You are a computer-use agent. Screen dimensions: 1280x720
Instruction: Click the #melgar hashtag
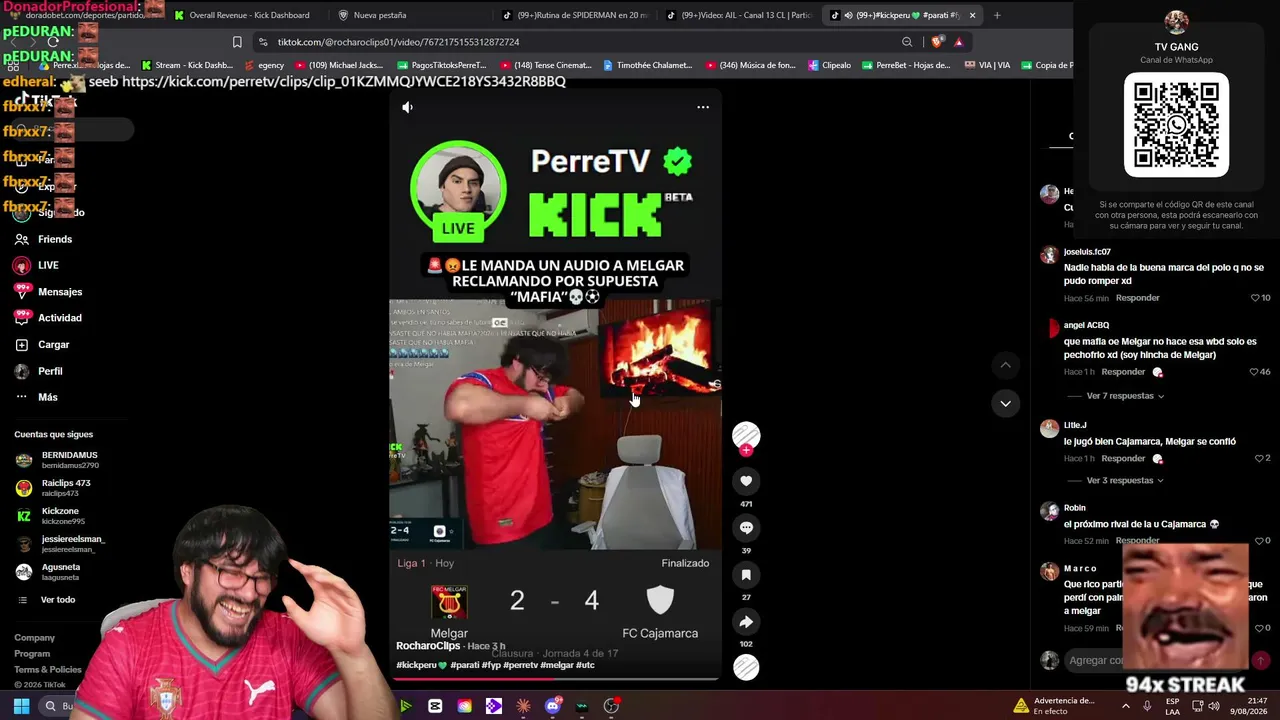click(557, 665)
